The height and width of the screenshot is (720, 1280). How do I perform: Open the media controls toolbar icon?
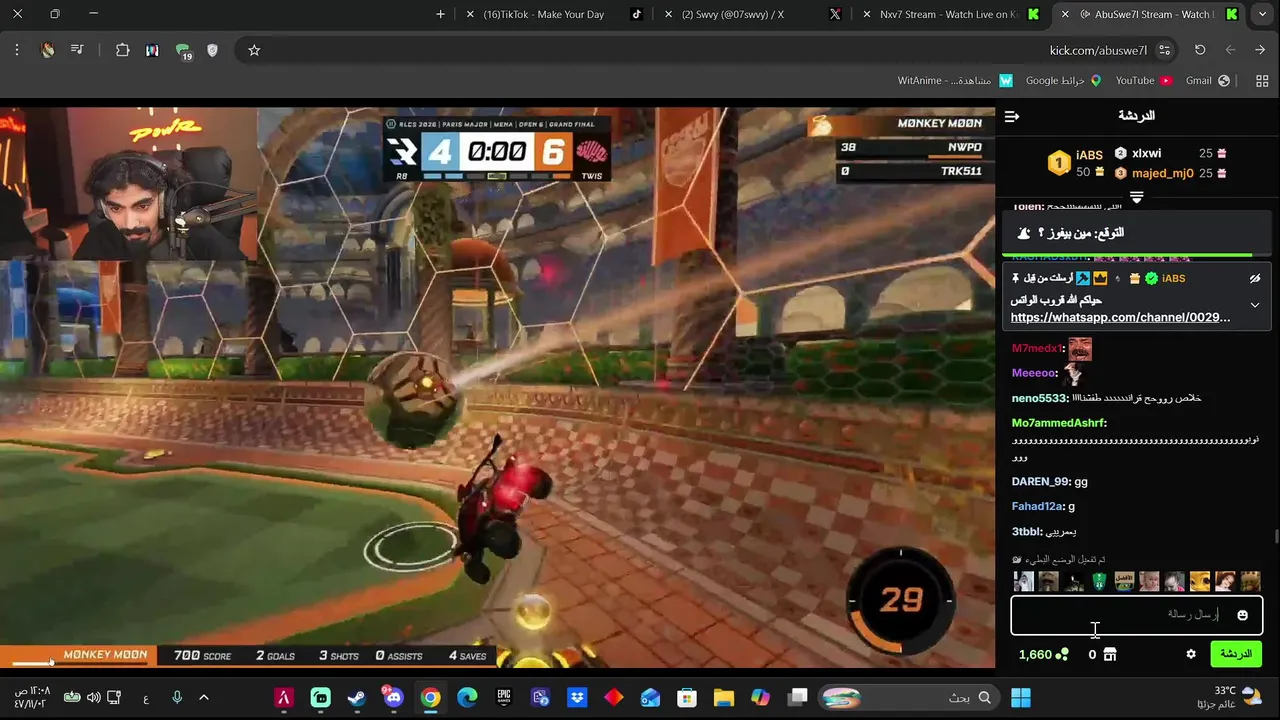(x=77, y=50)
